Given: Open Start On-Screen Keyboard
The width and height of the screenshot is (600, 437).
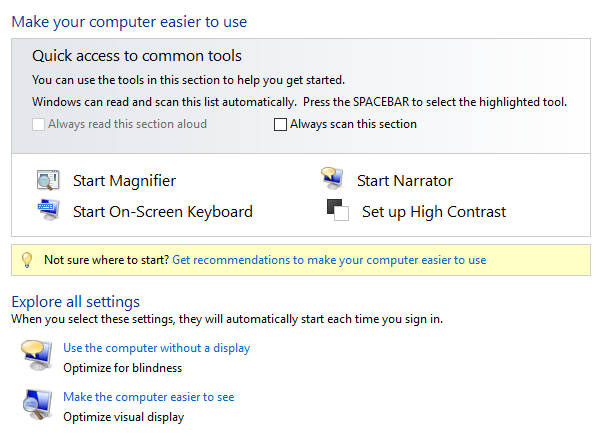Looking at the screenshot, I should (163, 212).
